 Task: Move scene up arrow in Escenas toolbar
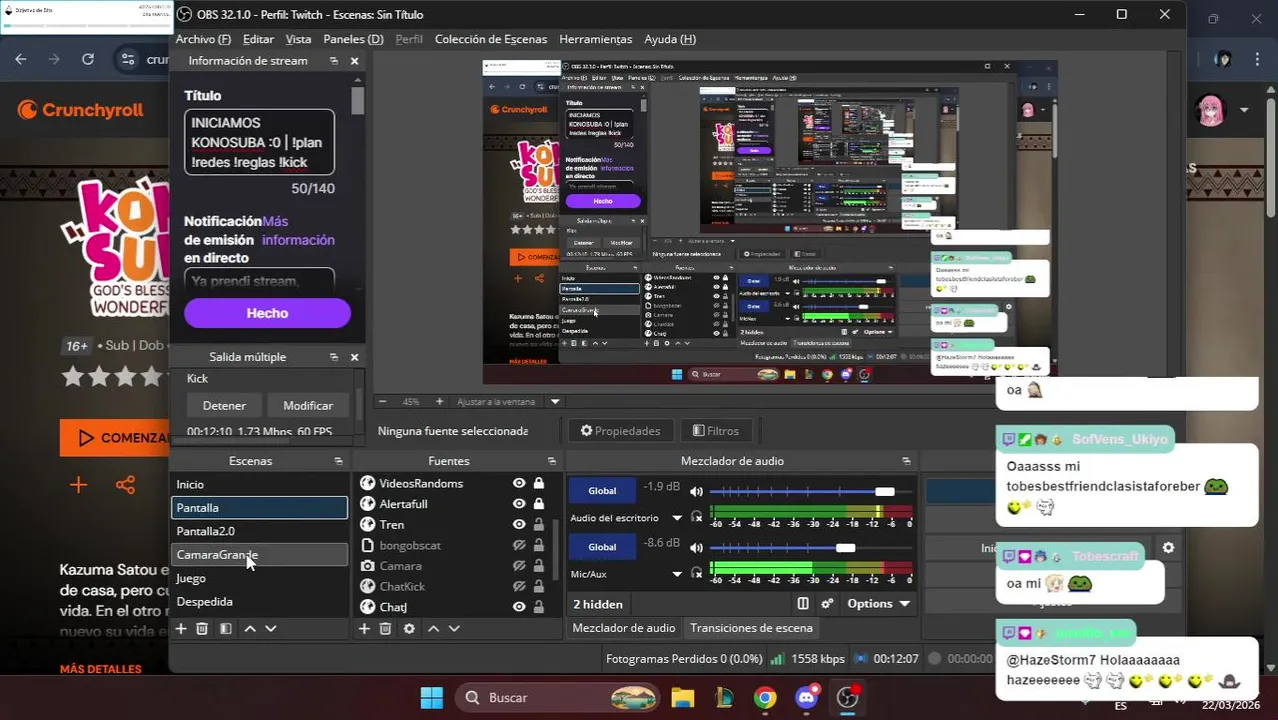(250, 628)
